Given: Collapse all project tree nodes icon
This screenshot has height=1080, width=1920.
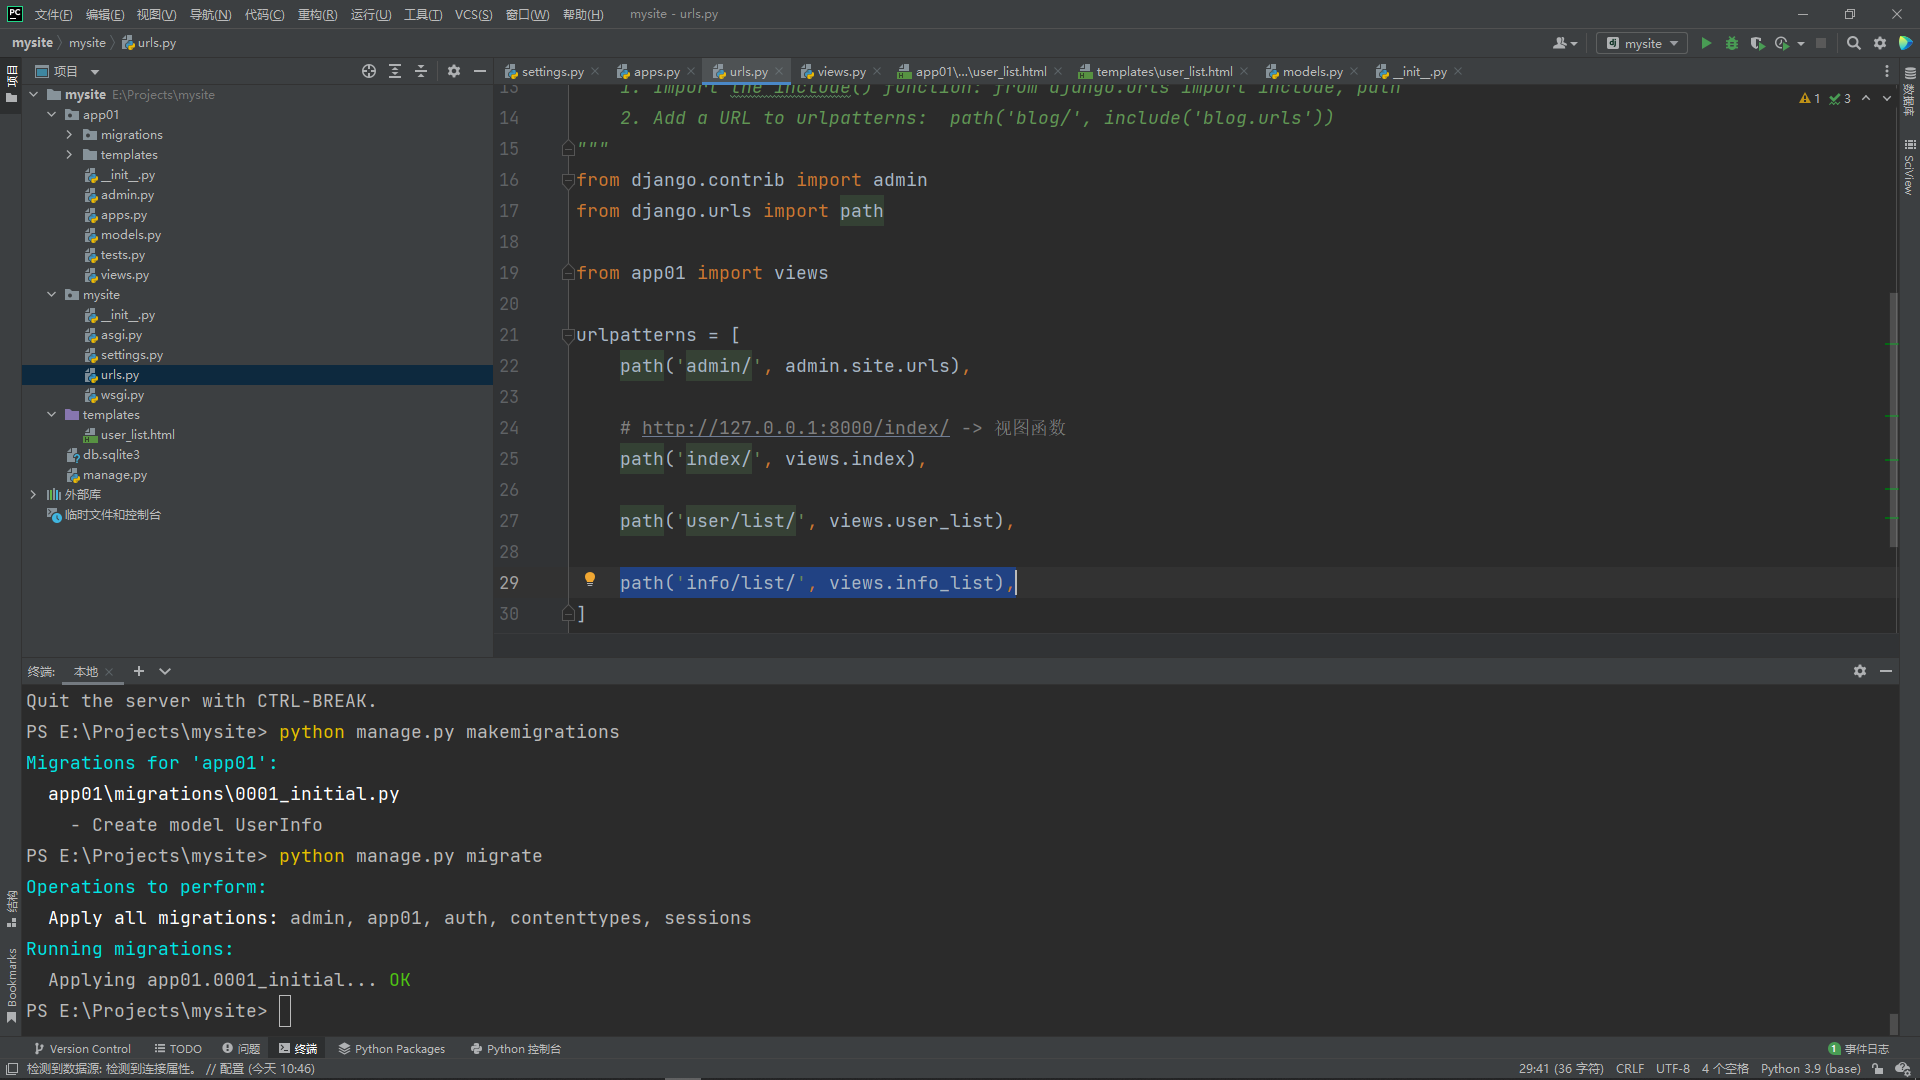Looking at the screenshot, I should click(421, 71).
